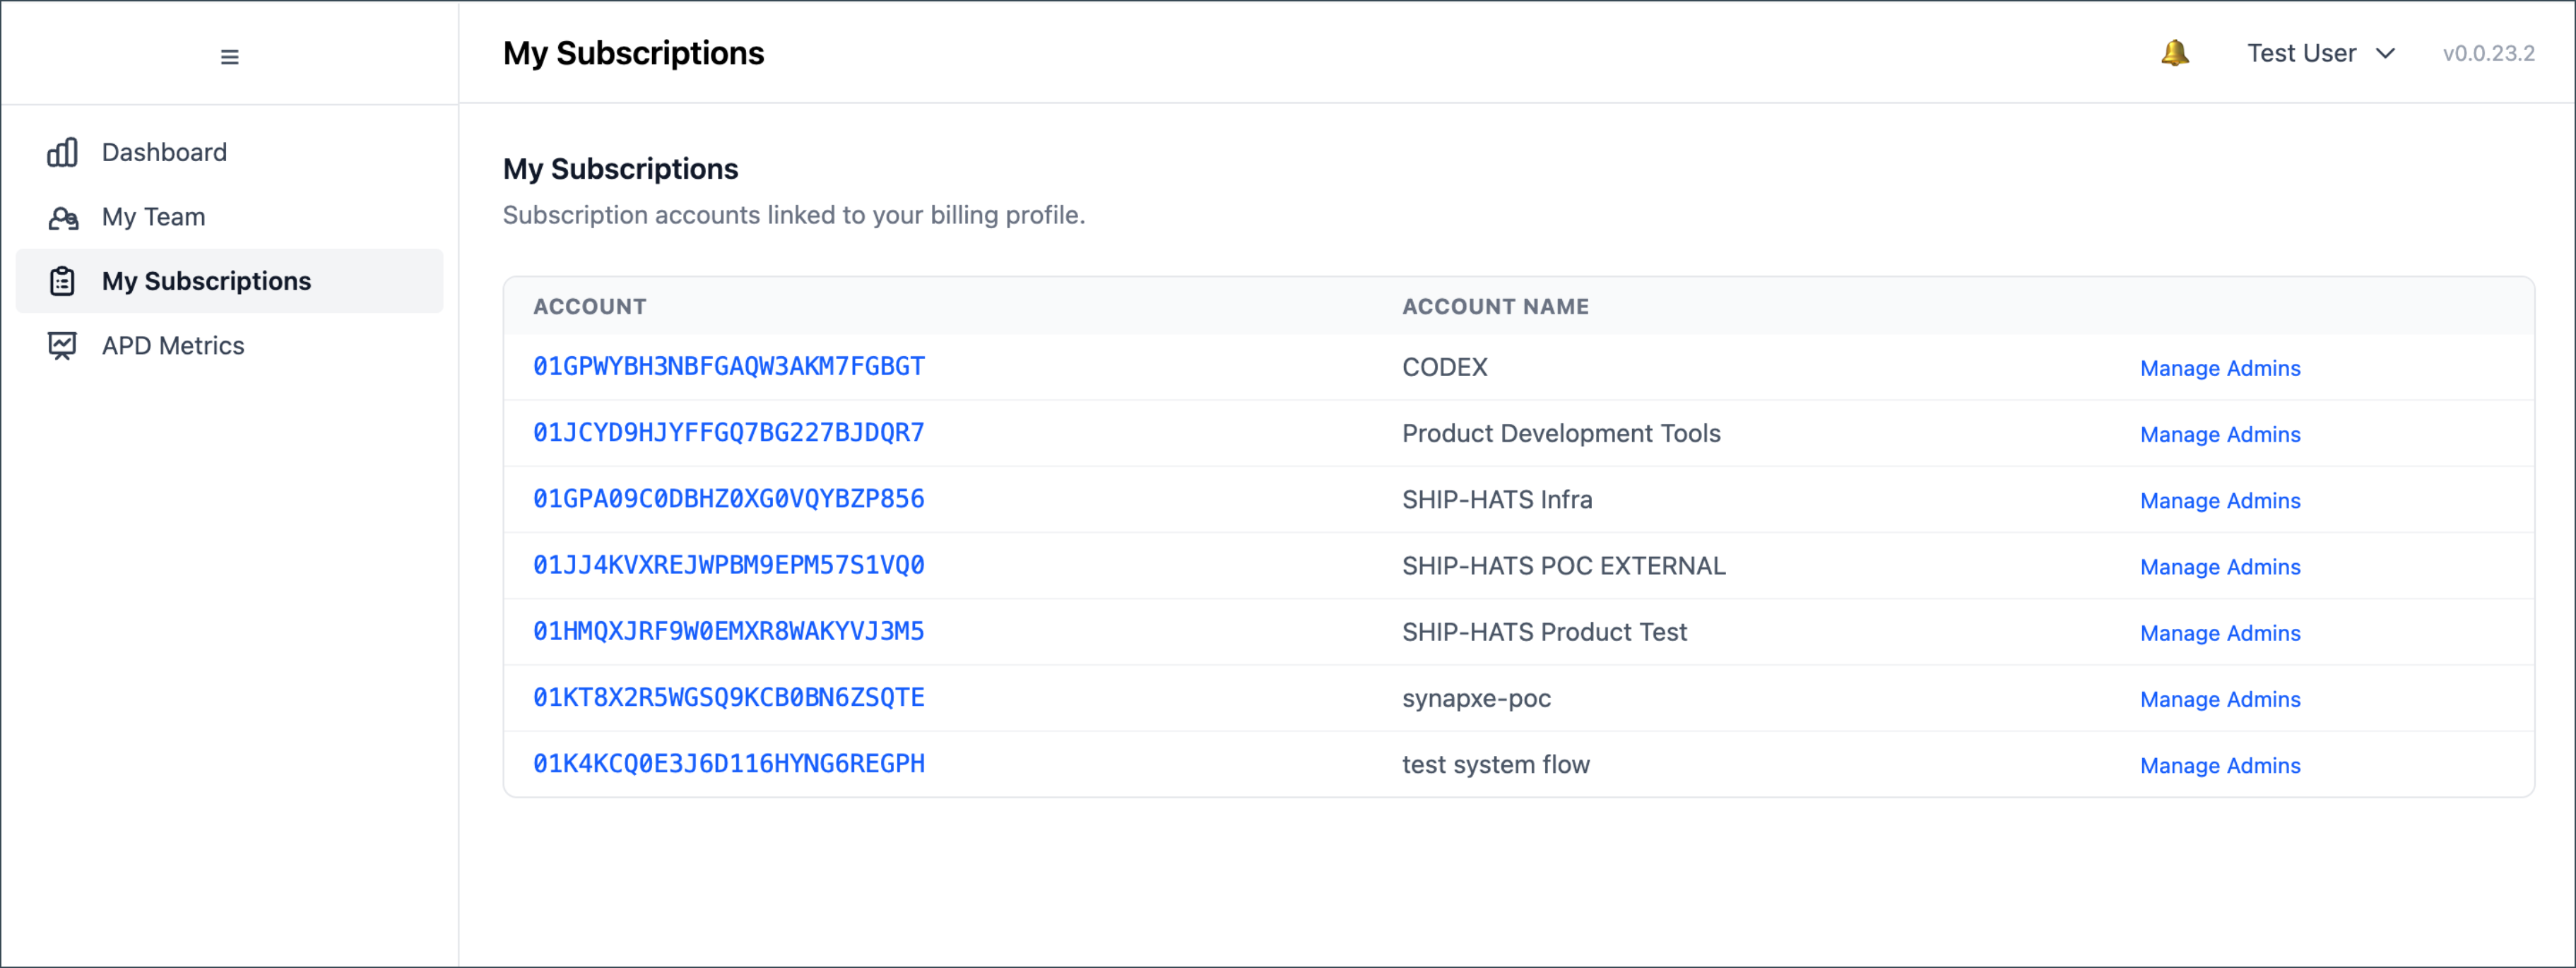Click the ACCOUNT column header
This screenshot has height=968, width=2576.
pos(589,307)
